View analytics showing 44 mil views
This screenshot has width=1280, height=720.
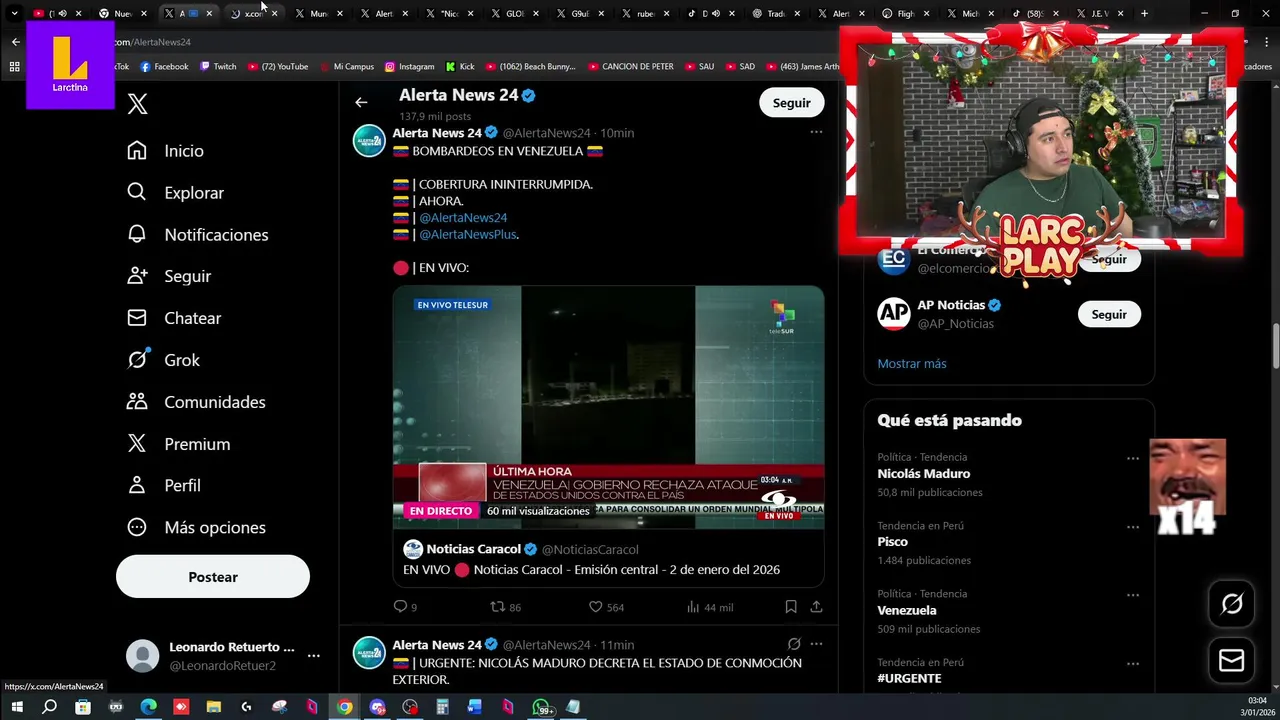point(710,607)
